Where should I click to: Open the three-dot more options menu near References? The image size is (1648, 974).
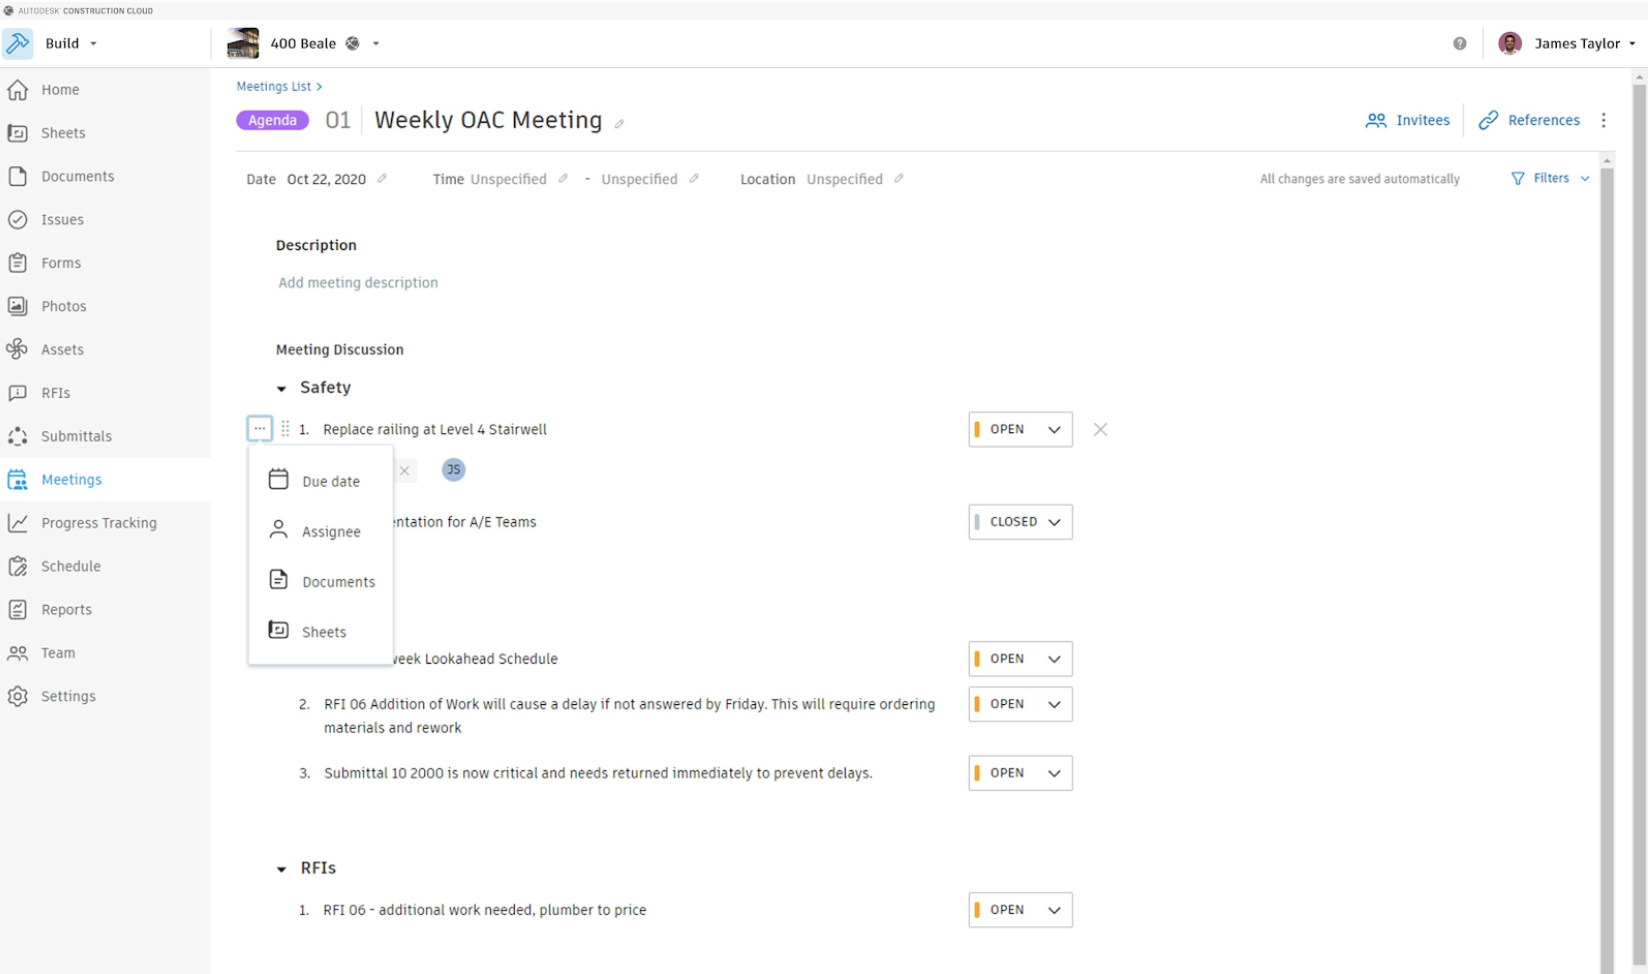1604,120
